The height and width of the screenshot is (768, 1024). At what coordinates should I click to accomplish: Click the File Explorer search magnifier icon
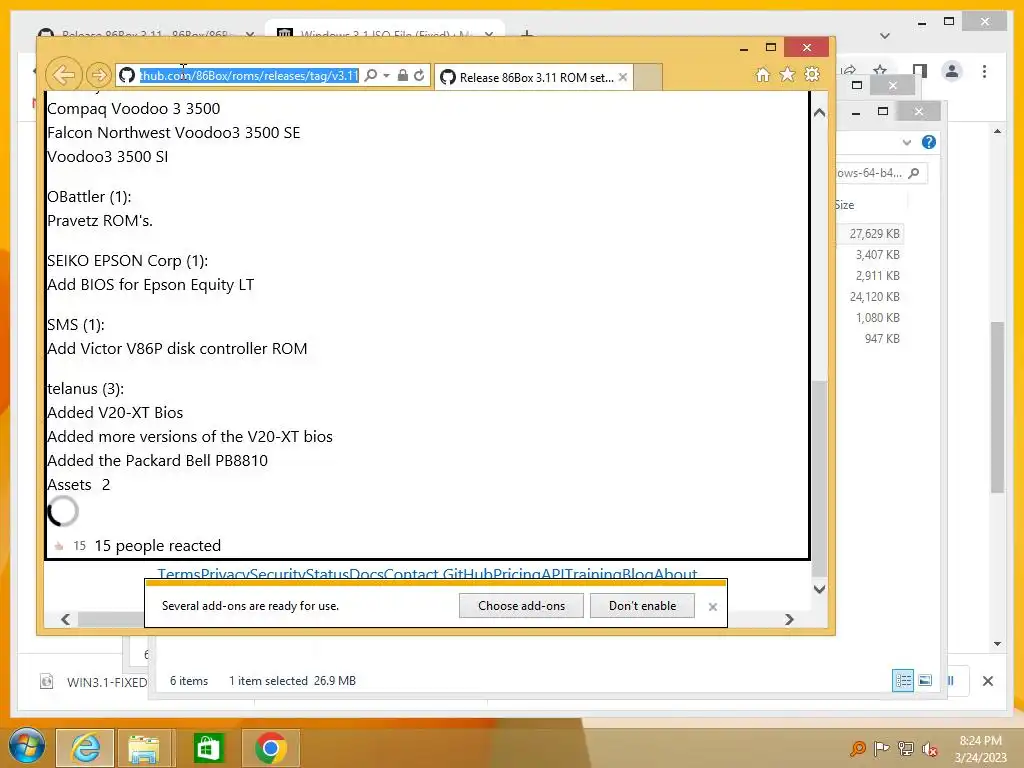coord(914,173)
